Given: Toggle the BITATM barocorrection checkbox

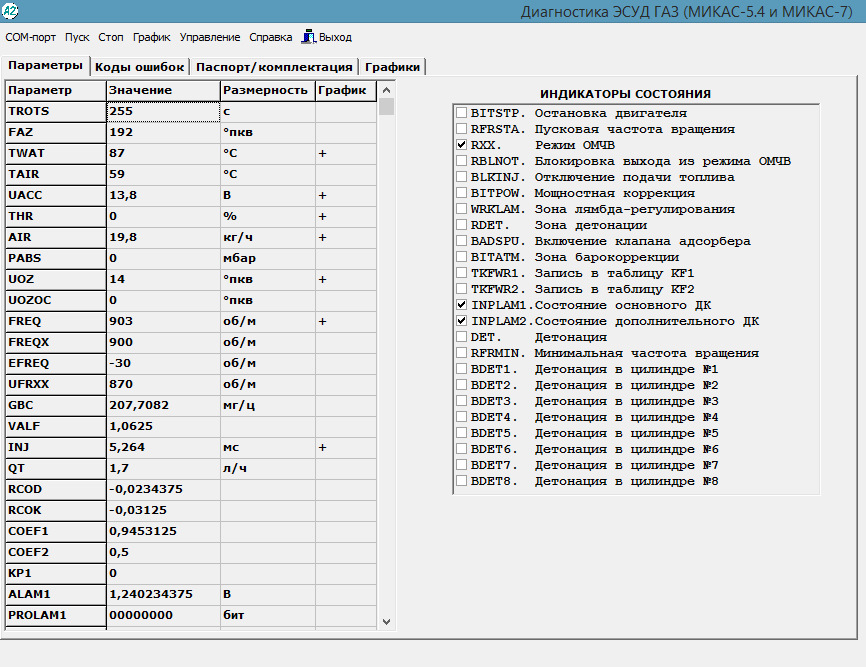Looking at the screenshot, I should [462, 257].
